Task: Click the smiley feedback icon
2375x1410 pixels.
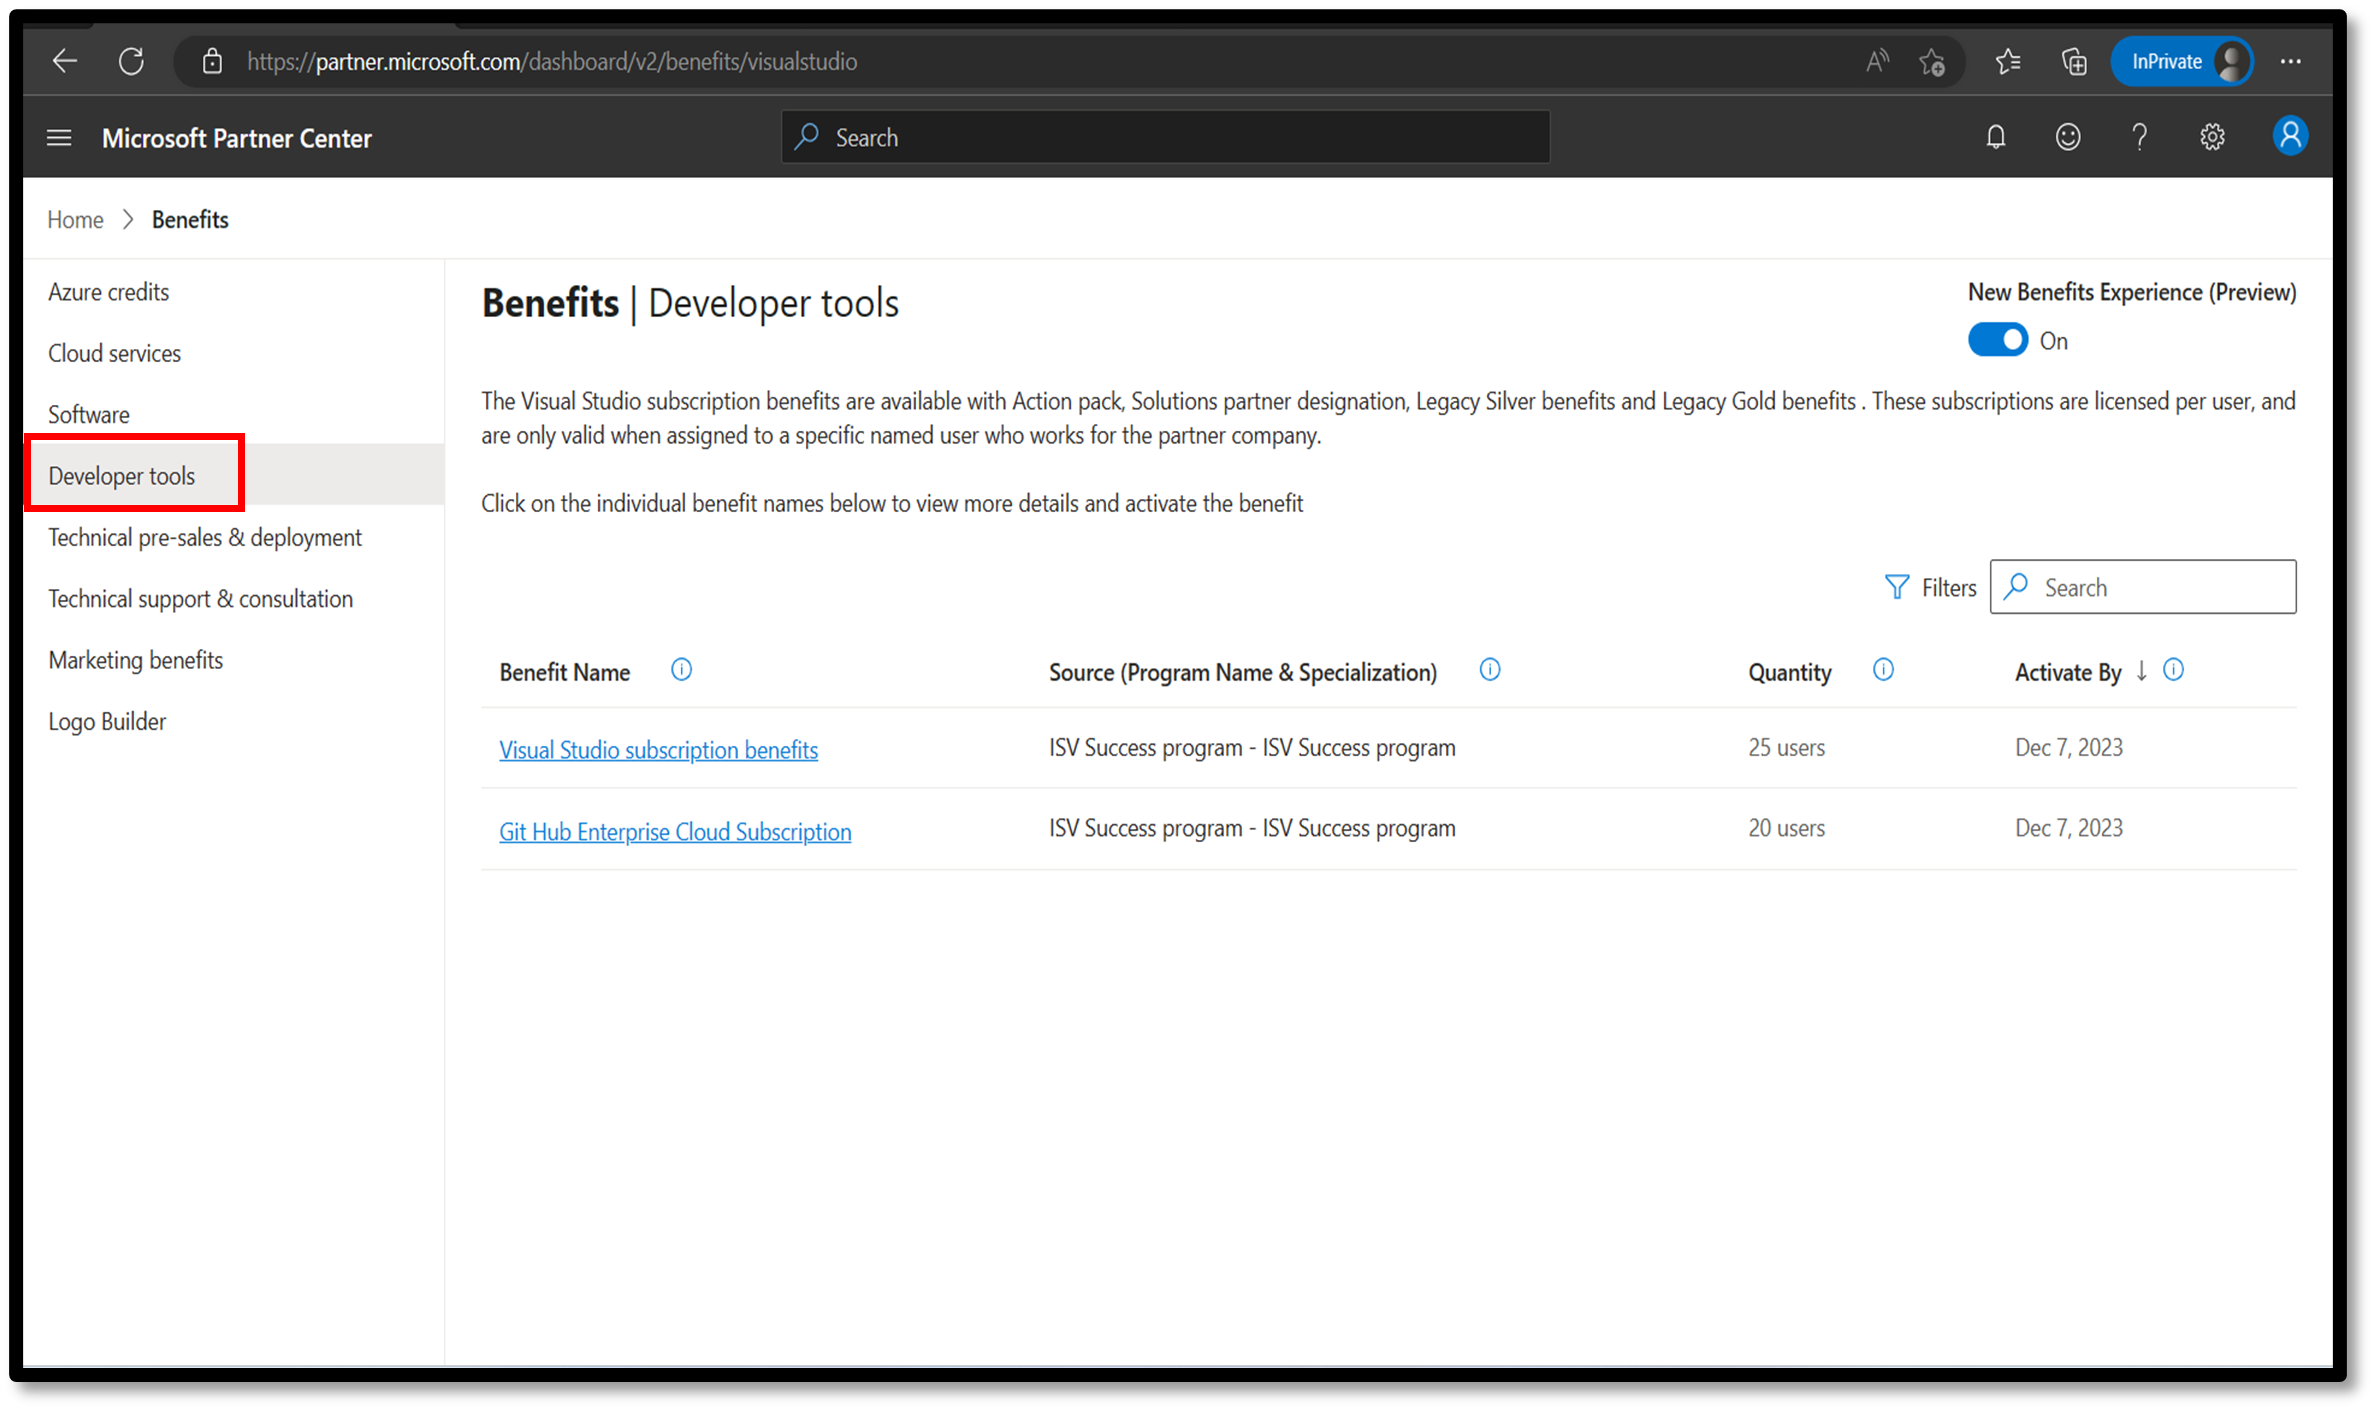Action: [2068, 138]
